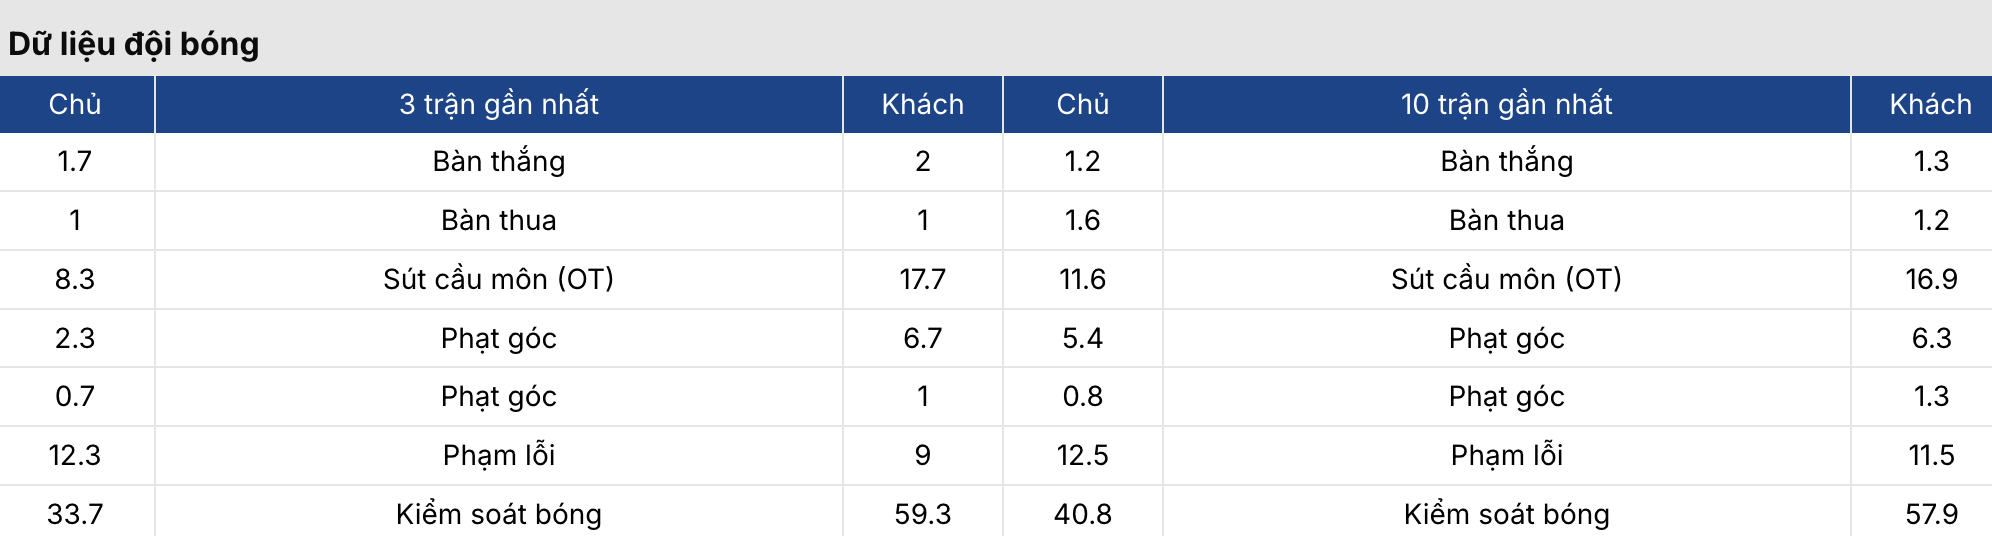Select the shots value 16.9
The width and height of the screenshot is (1992, 536).
pos(1930,279)
